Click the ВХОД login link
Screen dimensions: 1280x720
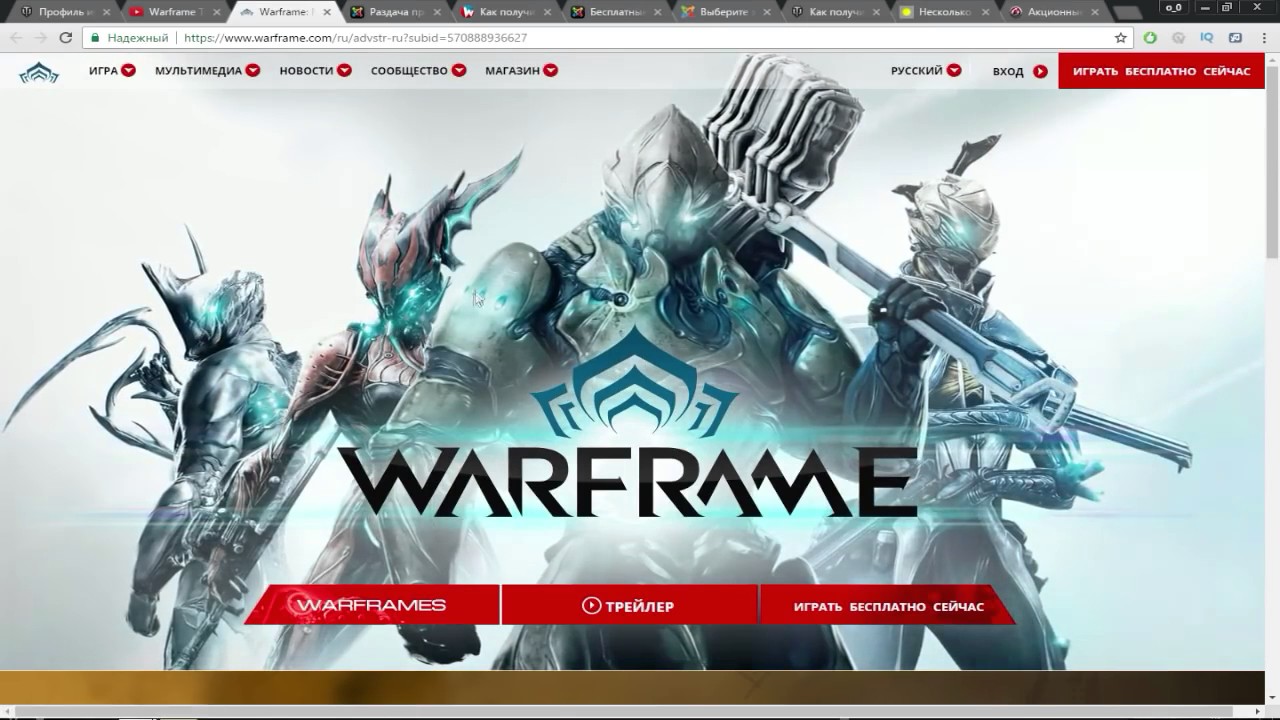(x=1008, y=71)
